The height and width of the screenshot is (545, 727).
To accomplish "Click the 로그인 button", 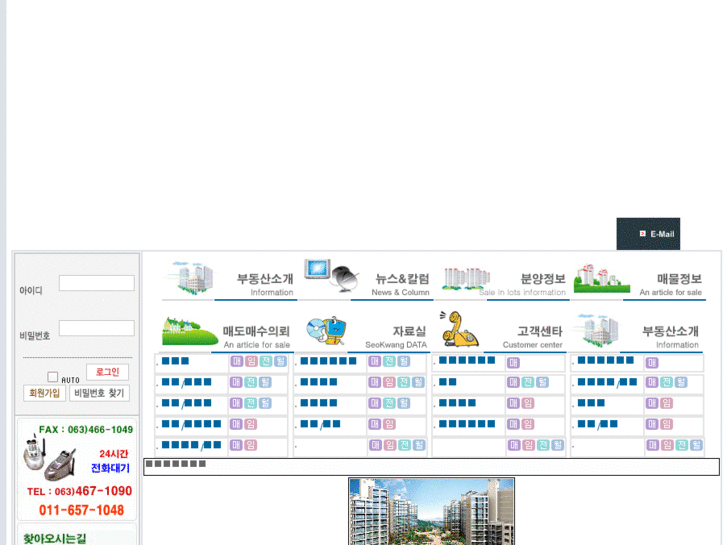I will click(107, 372).
